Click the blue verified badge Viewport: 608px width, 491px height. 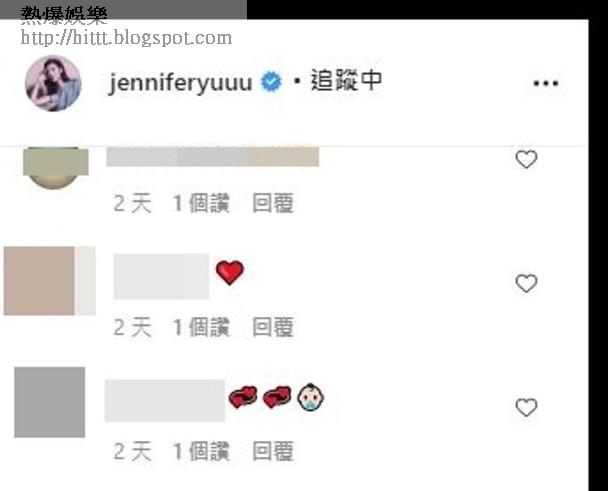tap(271, 82)
